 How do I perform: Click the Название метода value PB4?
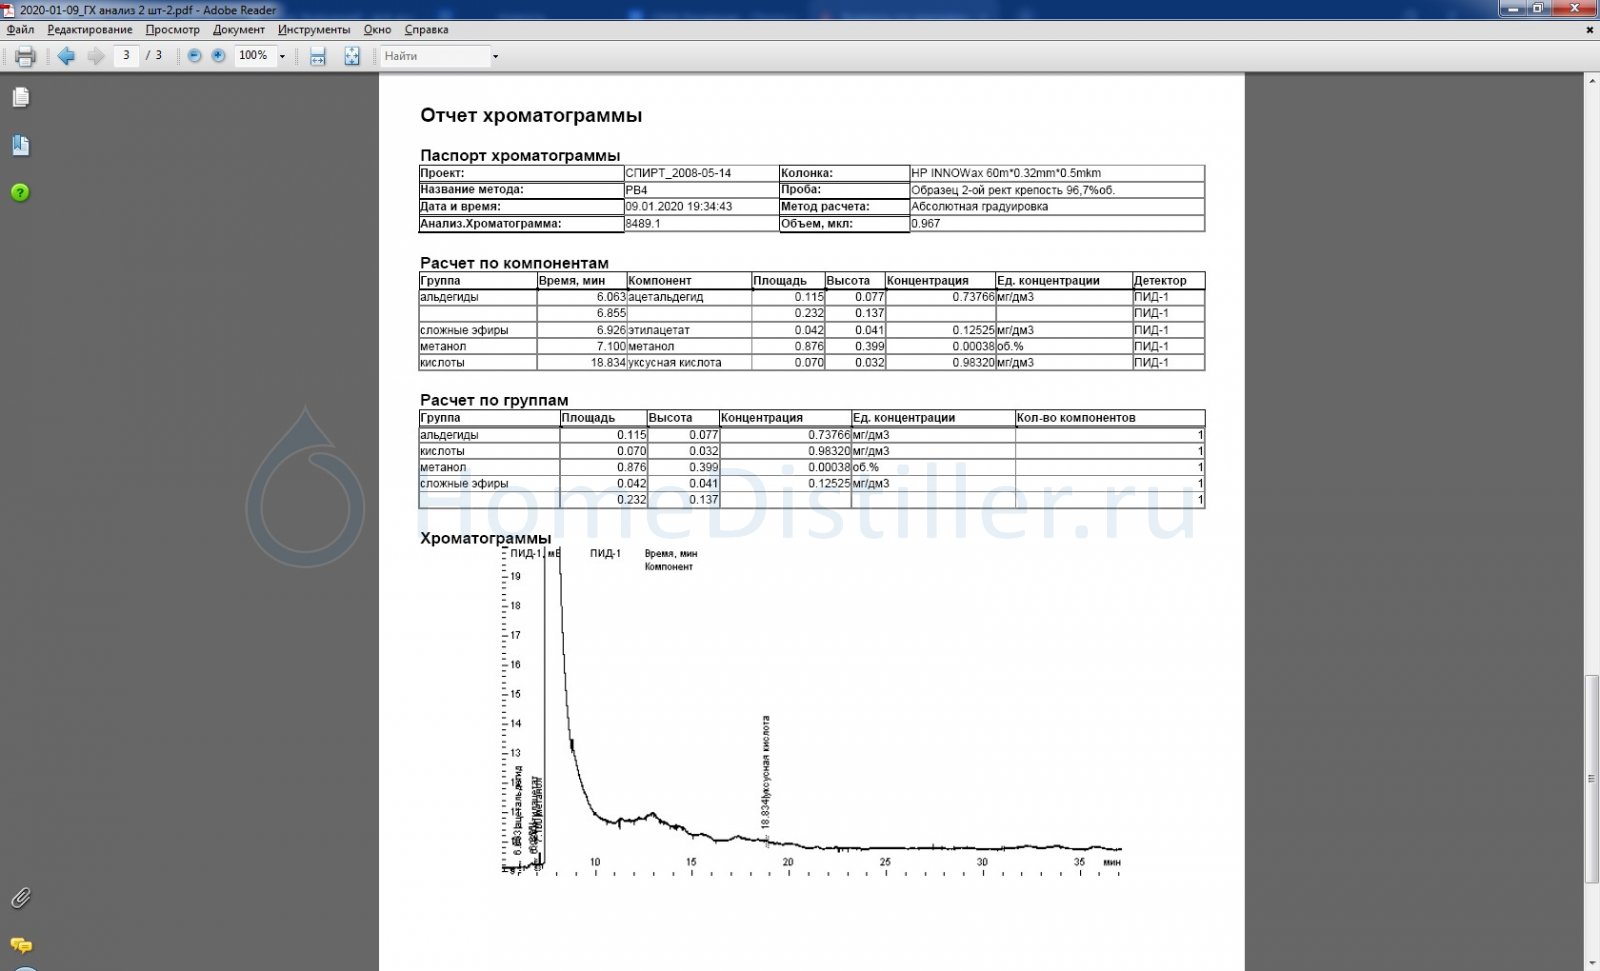click(x=636, y=190)
